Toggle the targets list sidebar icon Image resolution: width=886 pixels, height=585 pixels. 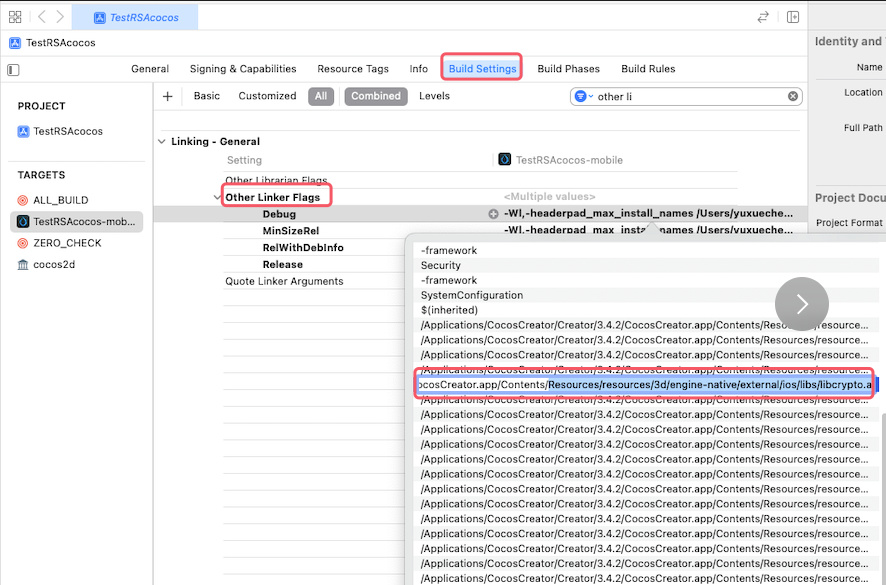pyautogui.click(x=13, y=70)
